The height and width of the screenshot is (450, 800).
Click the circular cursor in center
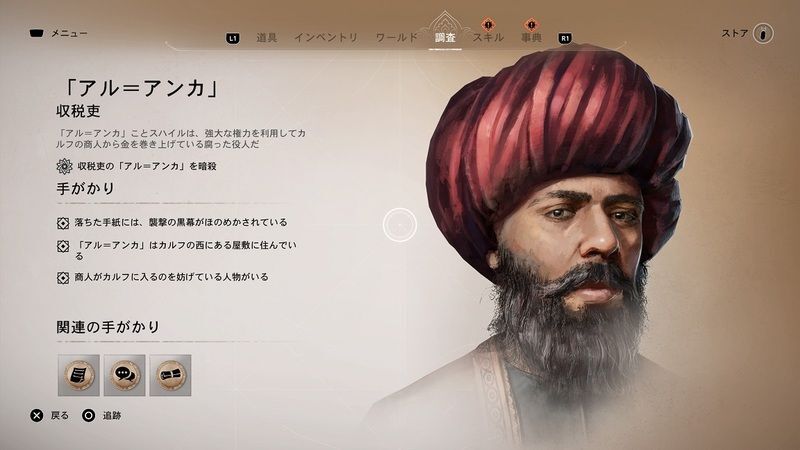tap(400, 224)
